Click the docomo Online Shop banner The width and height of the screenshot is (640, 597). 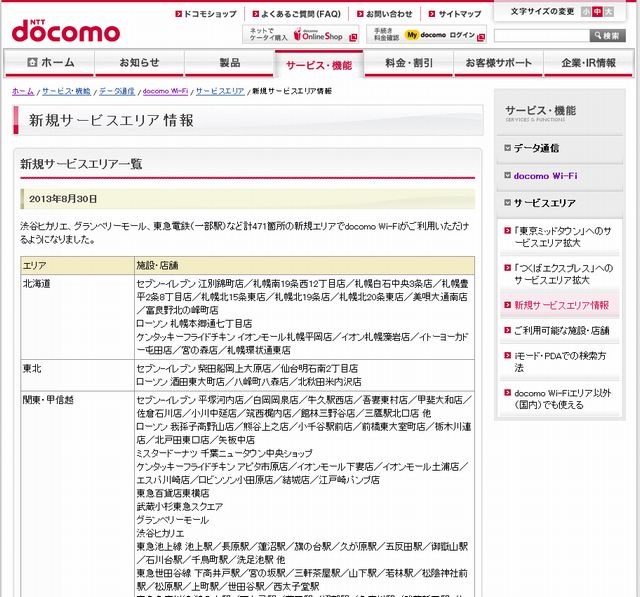[301, 35]
